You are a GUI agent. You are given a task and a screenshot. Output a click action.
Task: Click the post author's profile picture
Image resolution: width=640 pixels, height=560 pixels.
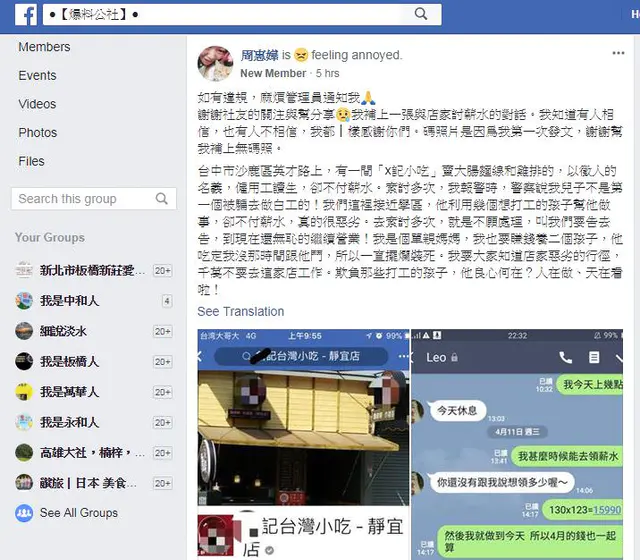tap(216, 64)
